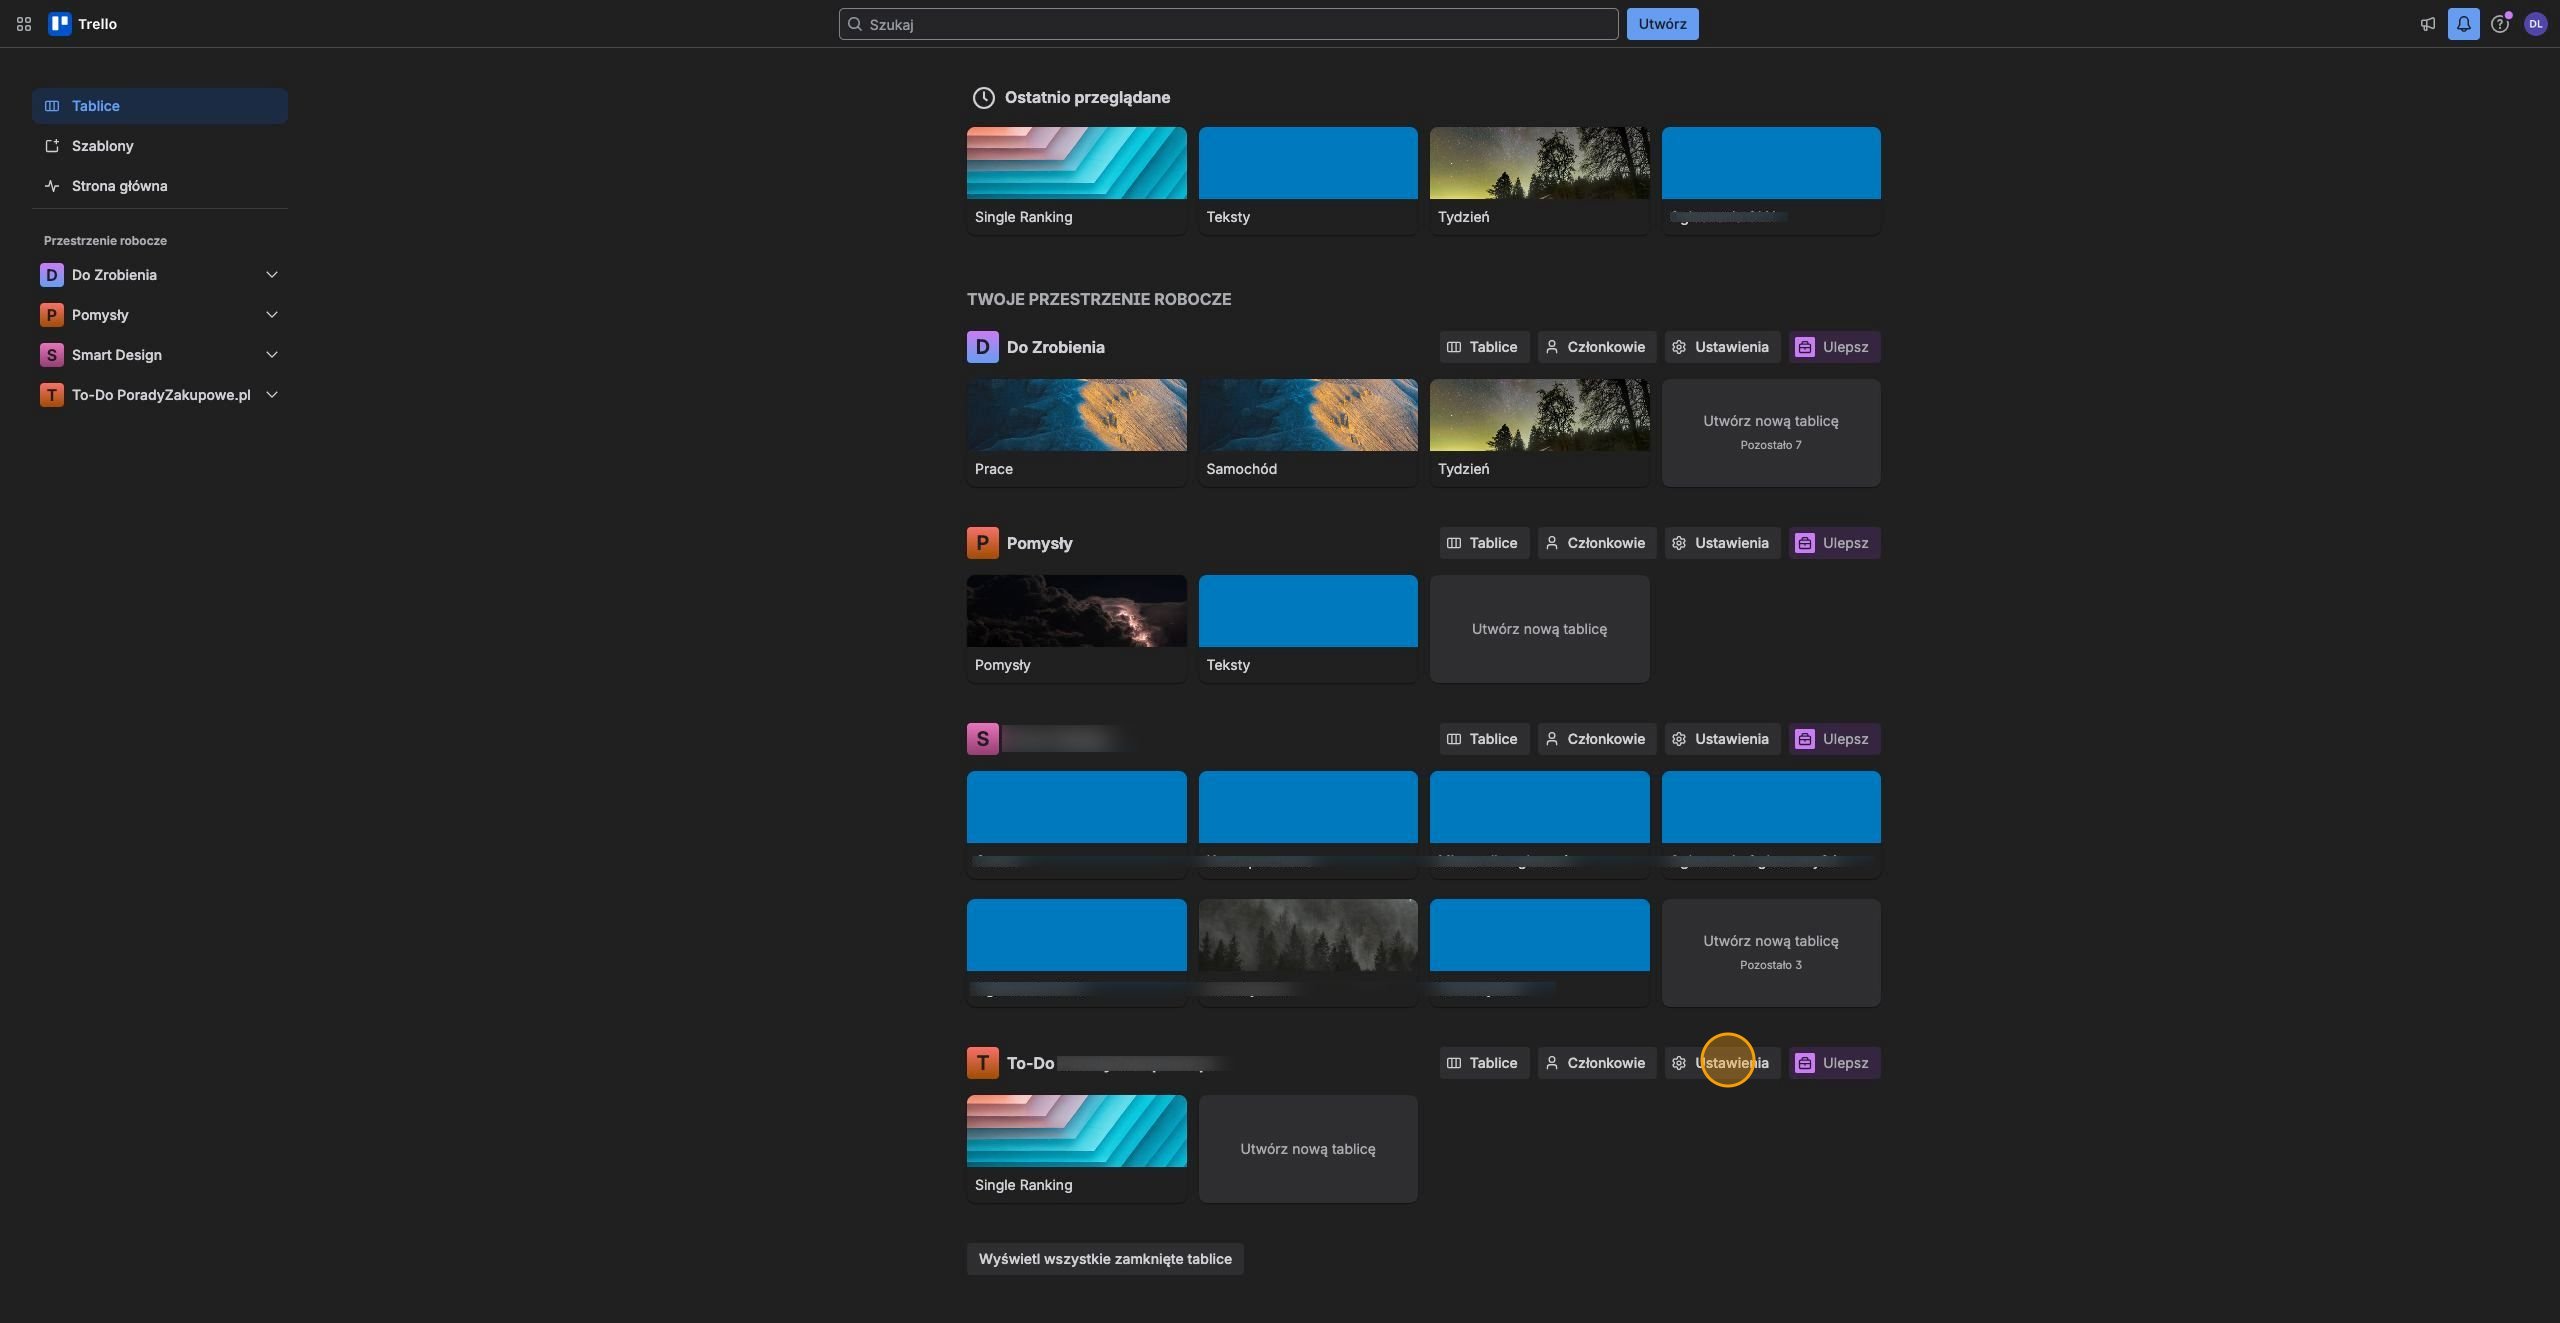Click the clock icon beside Ostatnio przeglądane
The image size is (2560, 1323).
click(x=984, y=98)
